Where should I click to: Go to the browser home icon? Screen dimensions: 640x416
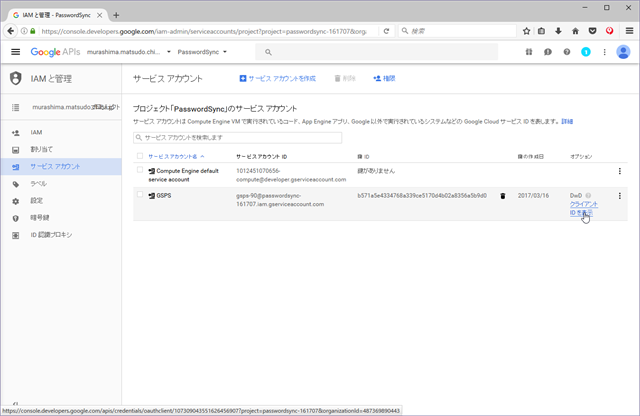(x=576, y=31)
